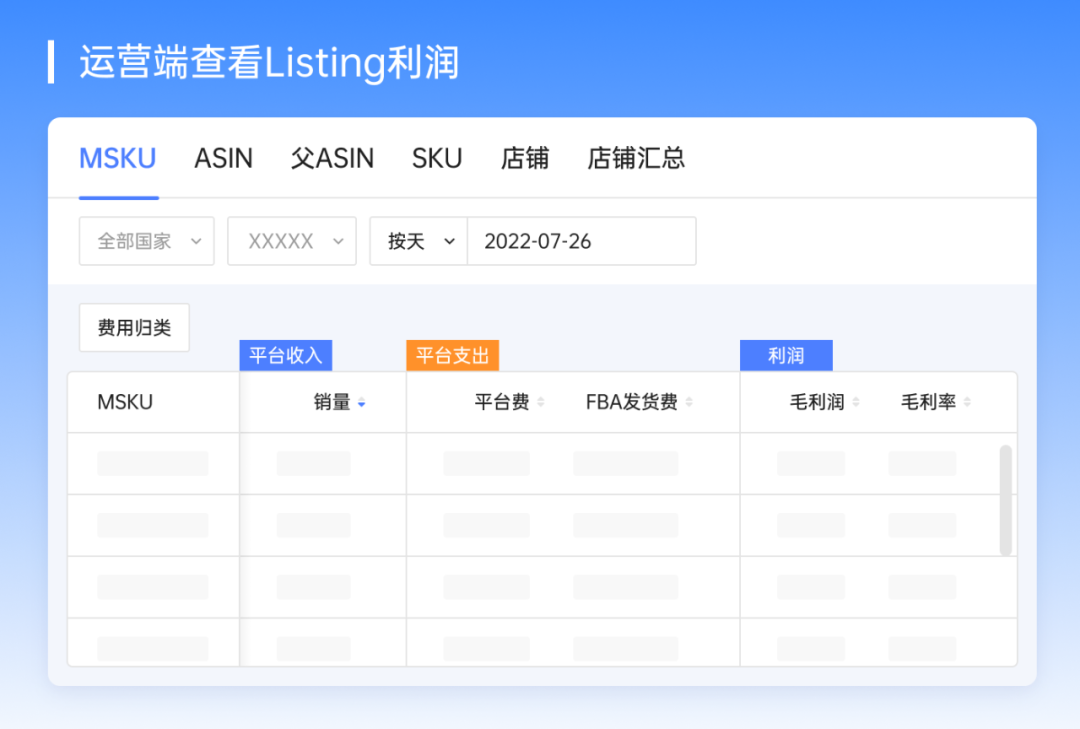Open the ASIN tab
Image resolution: width=1080 pixels, height=729 pixels.
pos(223,158)
